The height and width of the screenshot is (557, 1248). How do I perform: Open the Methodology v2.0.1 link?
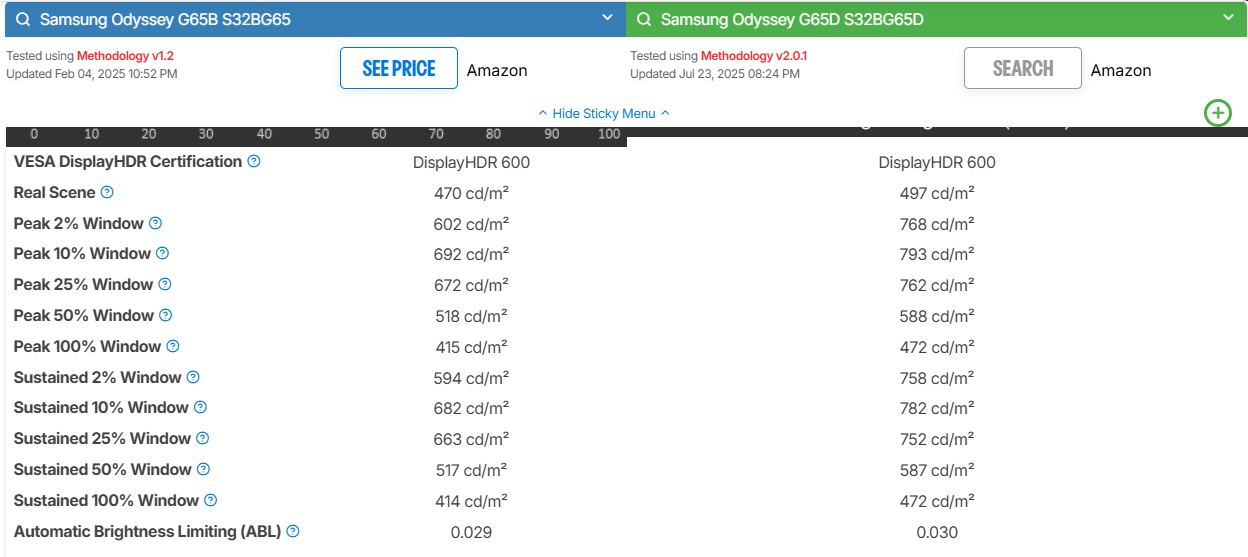pyautogui.click(x=754, y=56)
